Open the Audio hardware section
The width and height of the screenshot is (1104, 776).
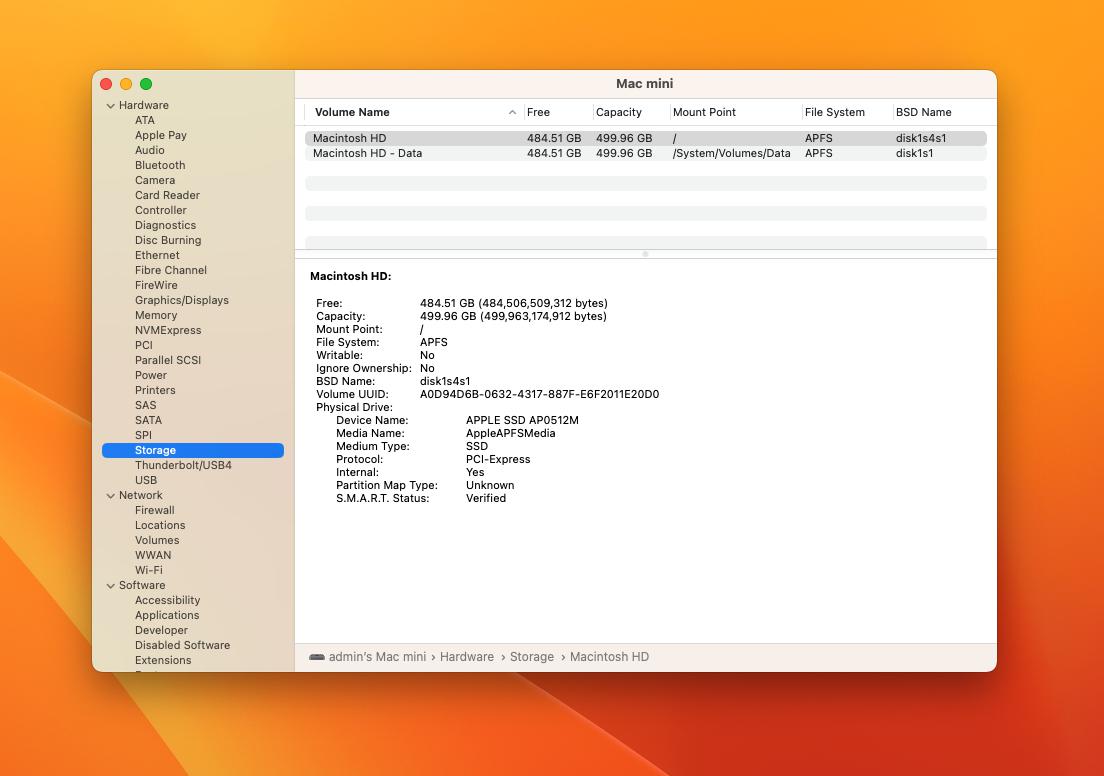150,150
